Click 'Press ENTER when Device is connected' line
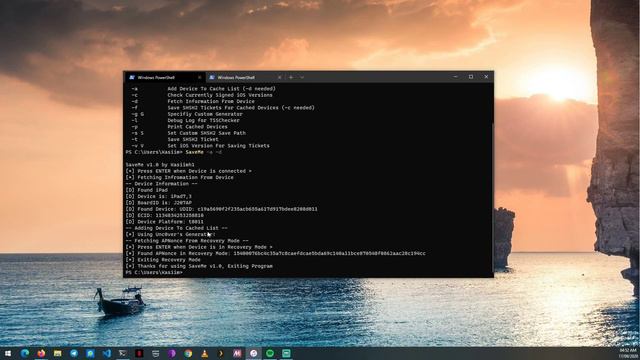Screen dimensions: 640x360 pyautogui.click(x=189, y=171)
